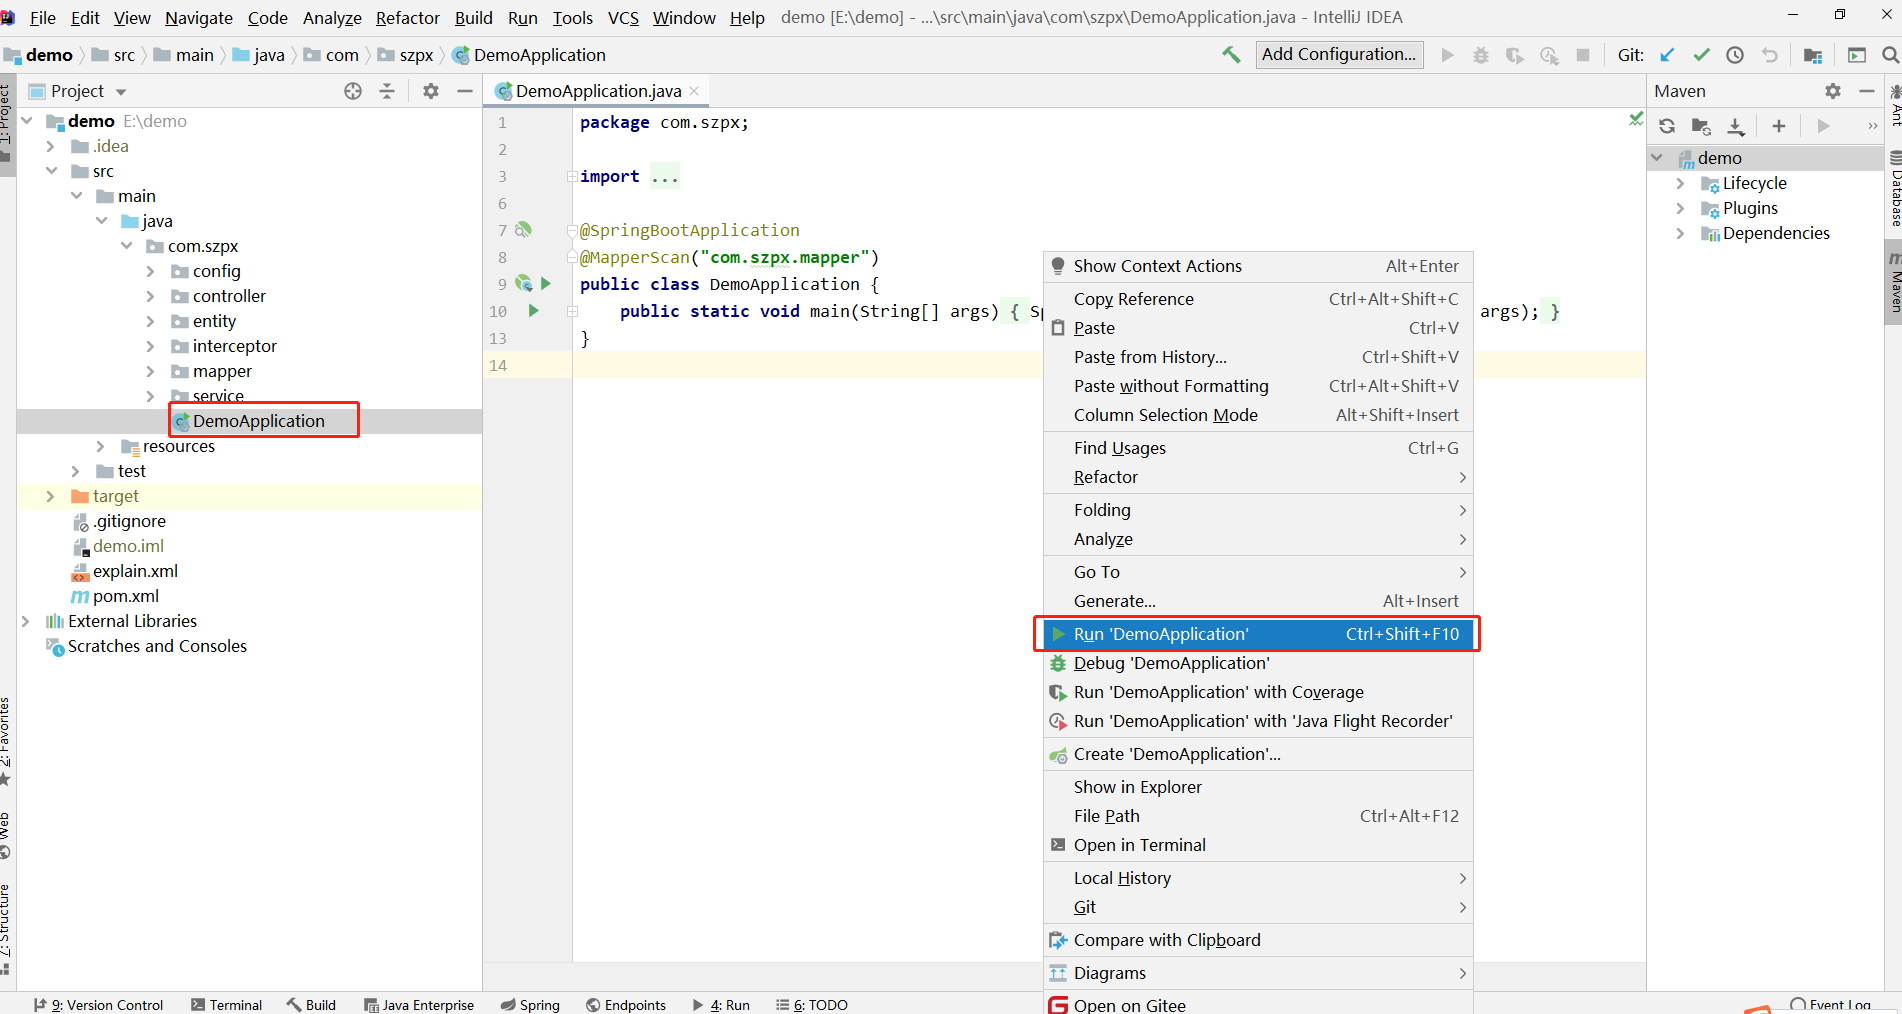
Task: Open the Project view dropdown
Action: click(x=121, y=92)
